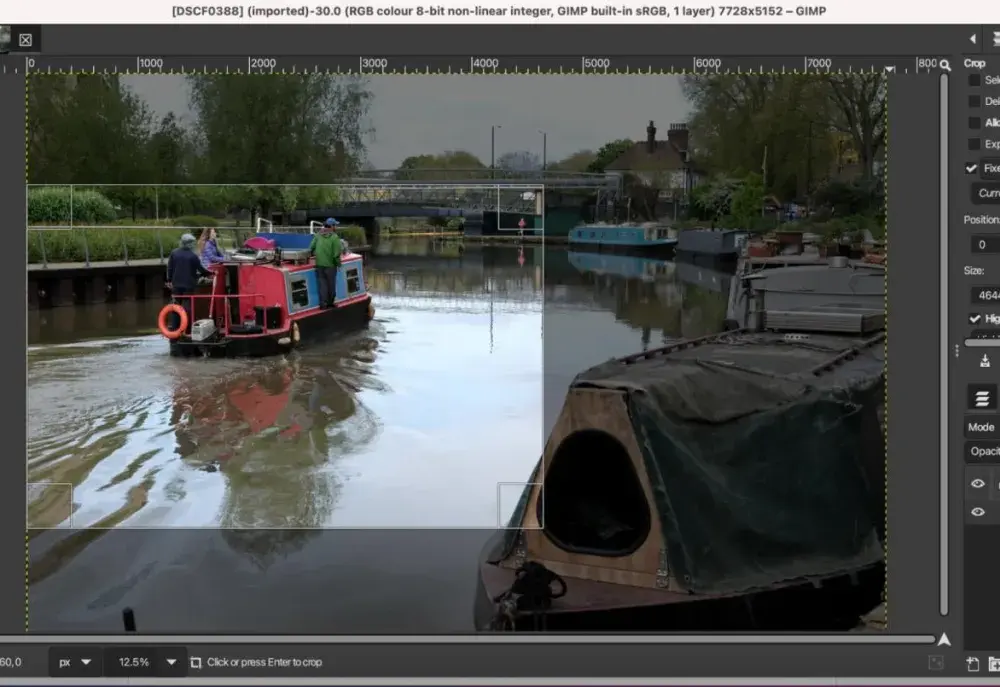The image size is (1000, 687).
Task: Click the crop tool icon in the status bar
Action: pyautogui.click(x=196, y=663)
